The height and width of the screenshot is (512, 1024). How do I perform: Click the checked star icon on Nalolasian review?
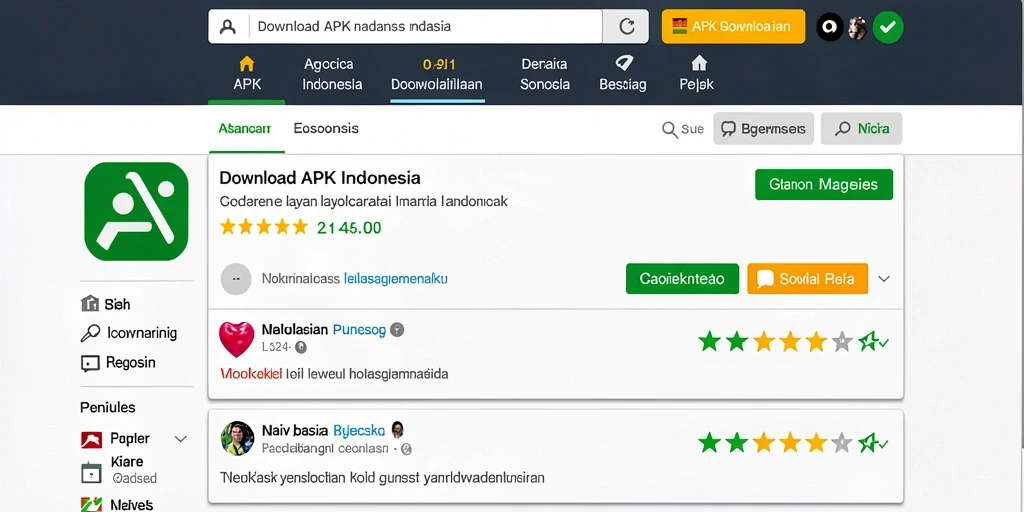click(872, 341)
